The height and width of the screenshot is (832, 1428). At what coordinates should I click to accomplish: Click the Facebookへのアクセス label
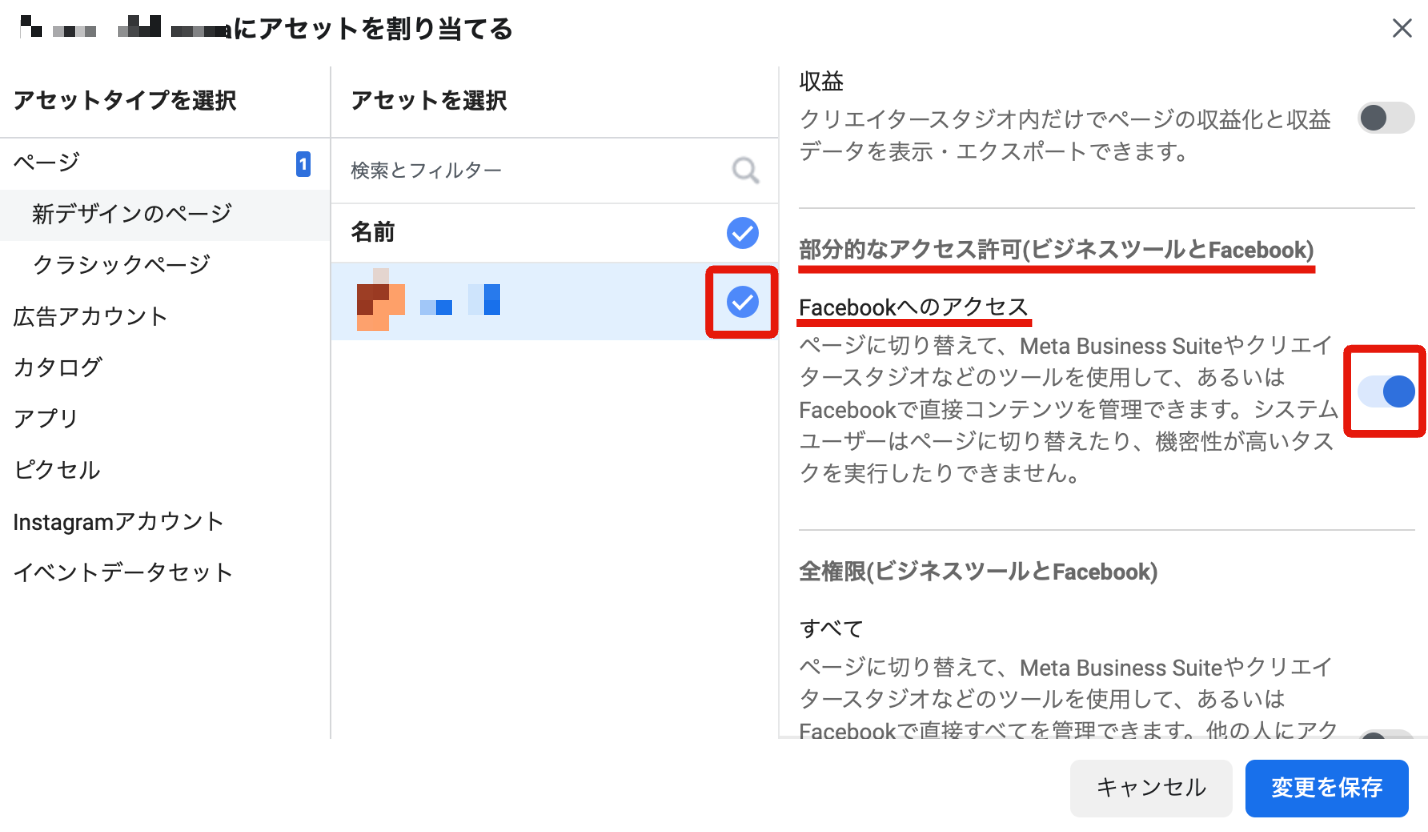click(x=914, y=308)
